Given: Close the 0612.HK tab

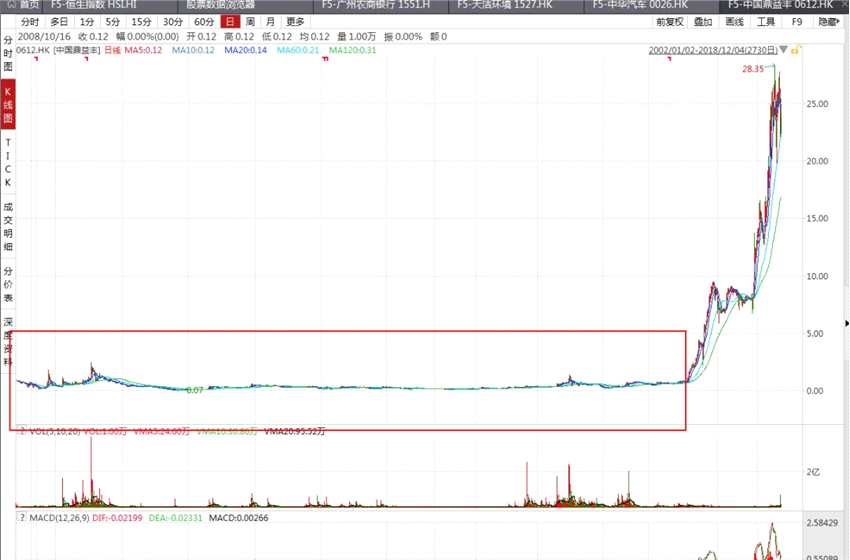Looking at the screenshot, I should (845, 5).
